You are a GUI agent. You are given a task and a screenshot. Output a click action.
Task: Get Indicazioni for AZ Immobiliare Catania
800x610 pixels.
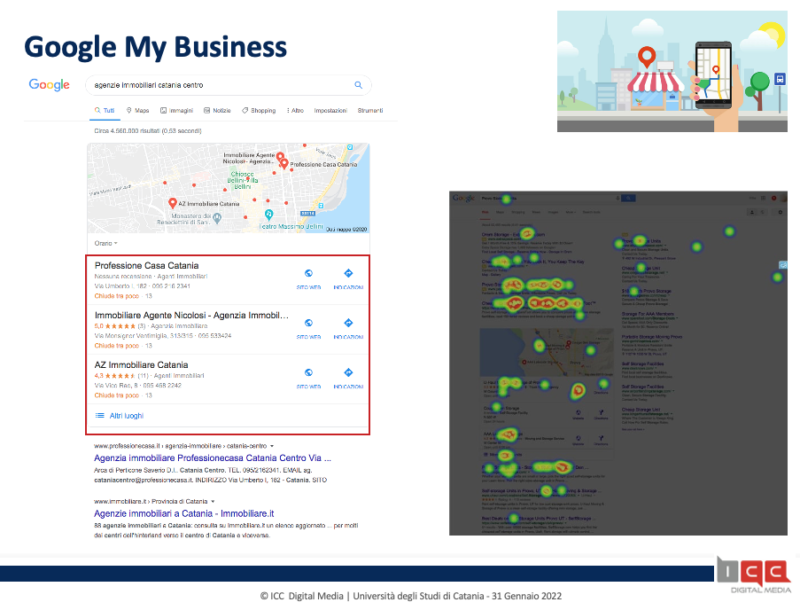pyautogui.click(x=348, y=377)
